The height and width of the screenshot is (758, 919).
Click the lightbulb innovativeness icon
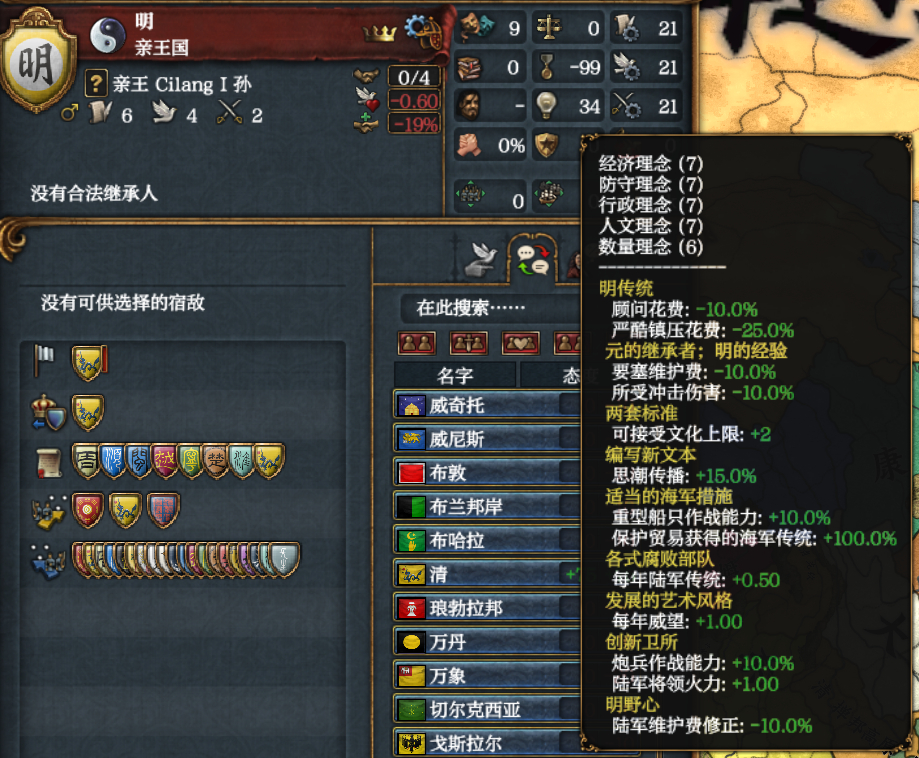coord(546,106)
